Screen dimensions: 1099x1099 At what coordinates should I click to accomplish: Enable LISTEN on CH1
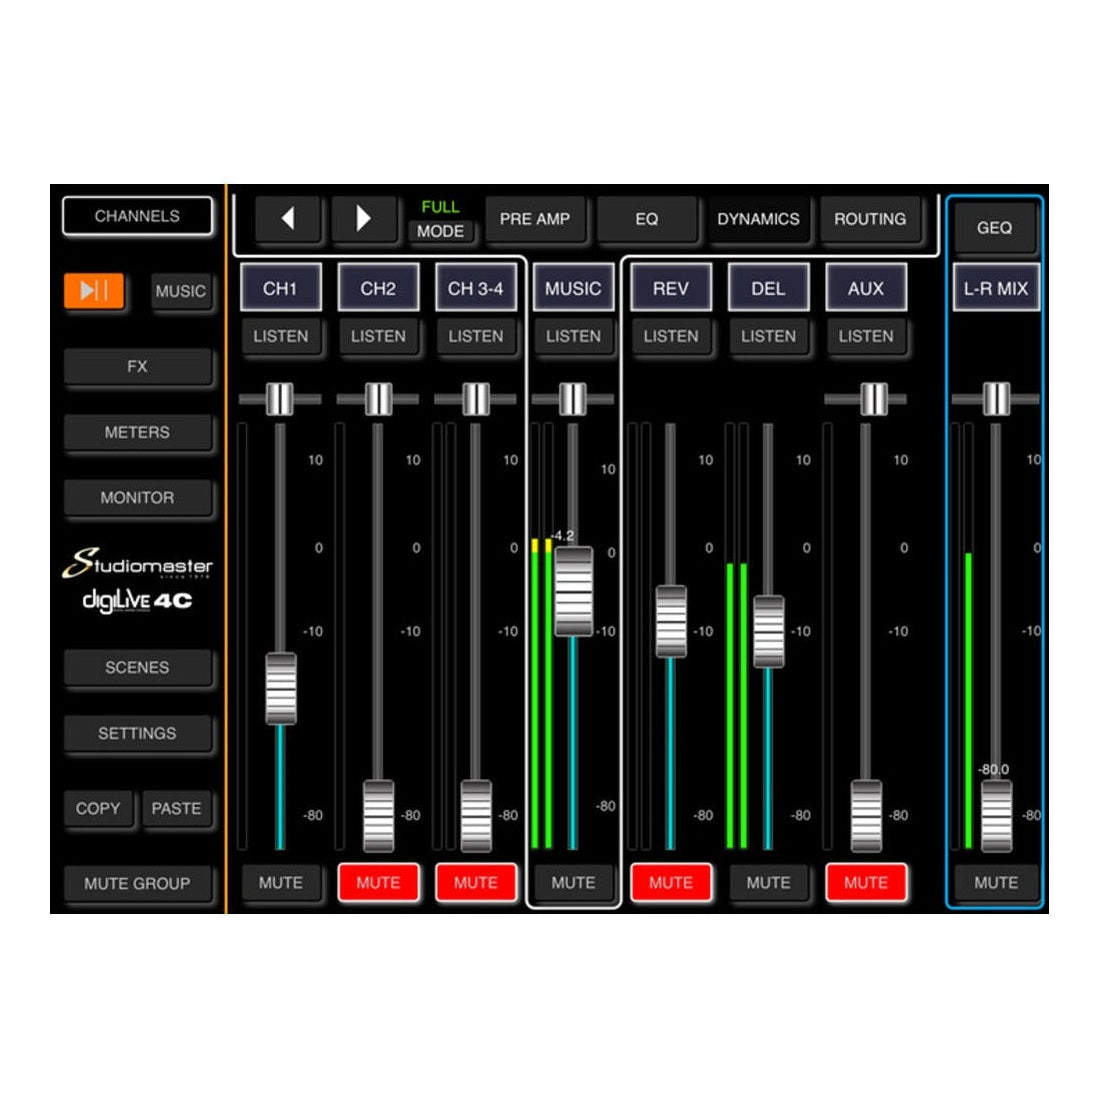pos(281,337)
